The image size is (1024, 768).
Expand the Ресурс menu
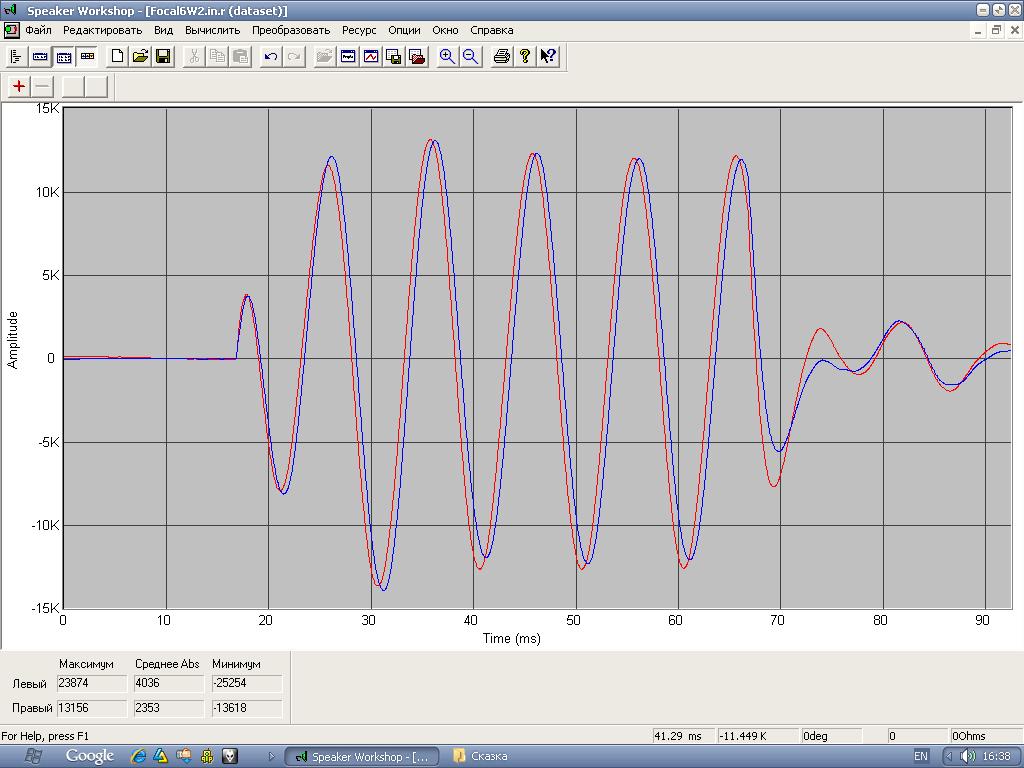(x=359, y=30)
